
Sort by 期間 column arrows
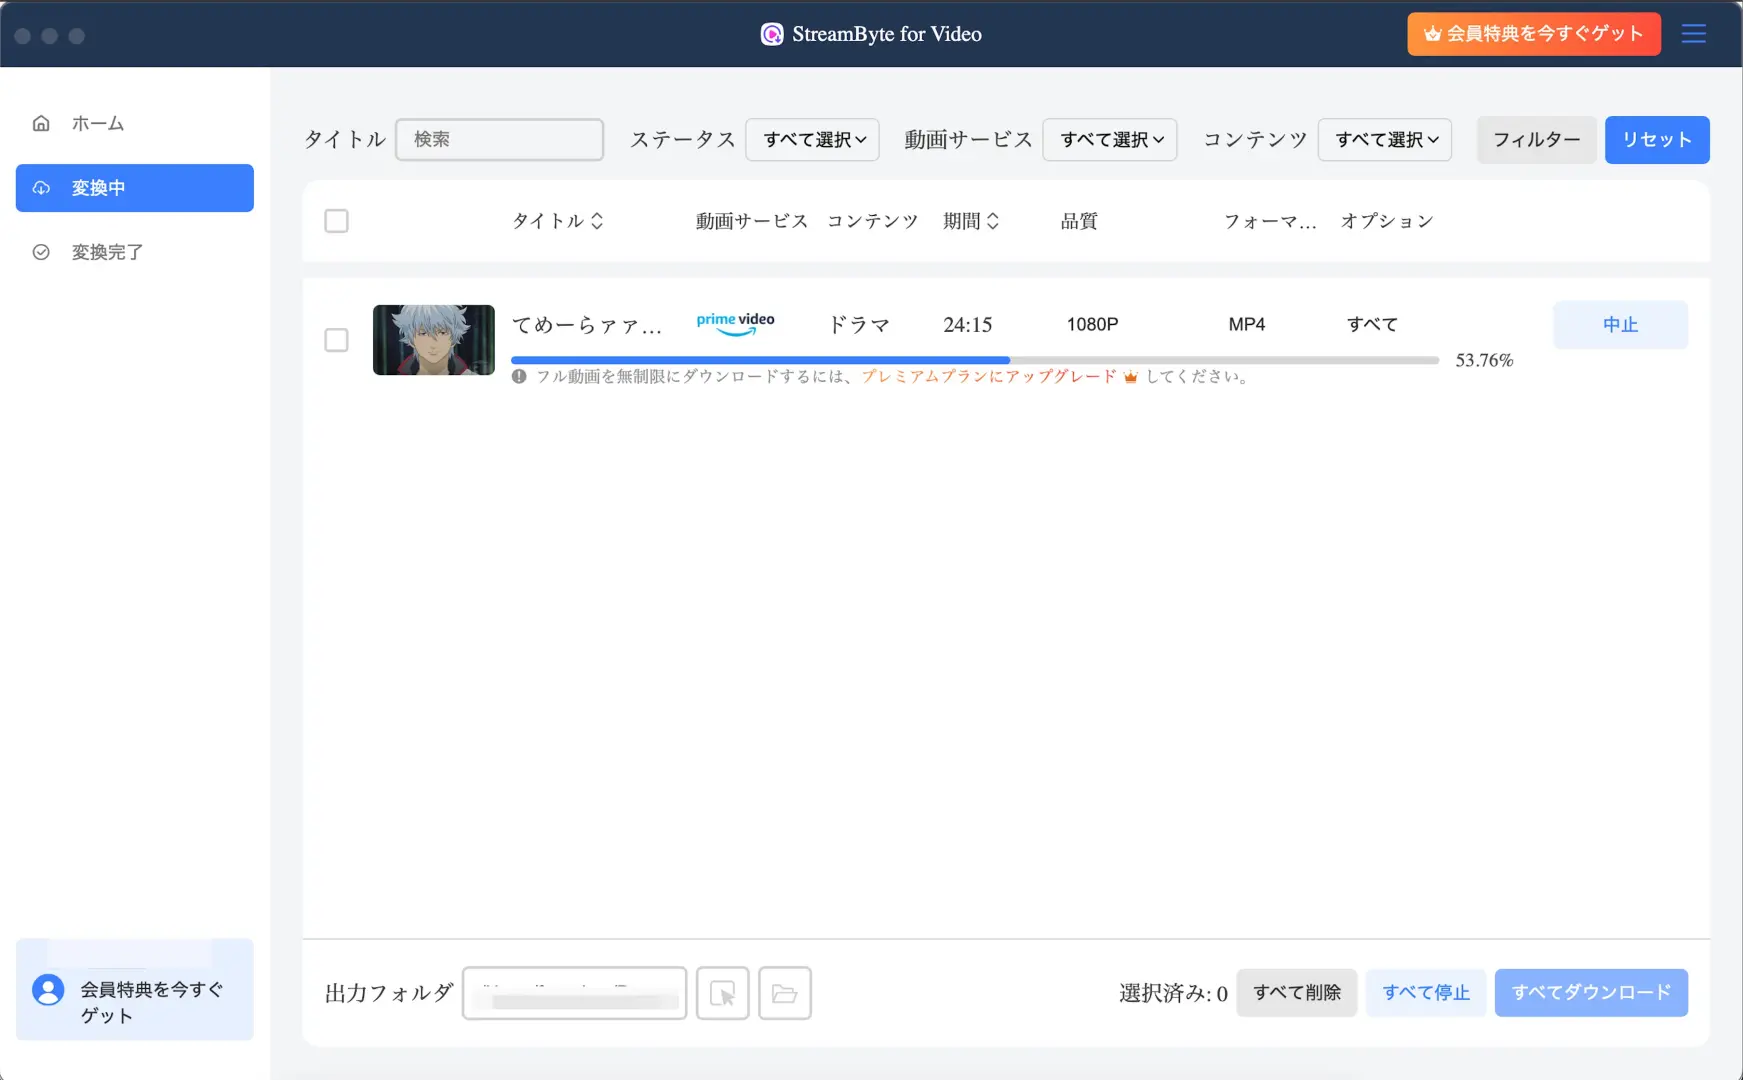pos(993,221)
